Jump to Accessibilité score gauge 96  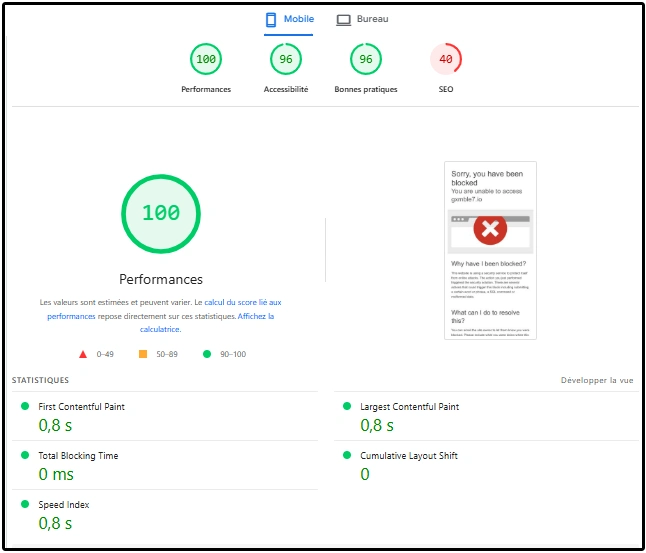[286, 60]
